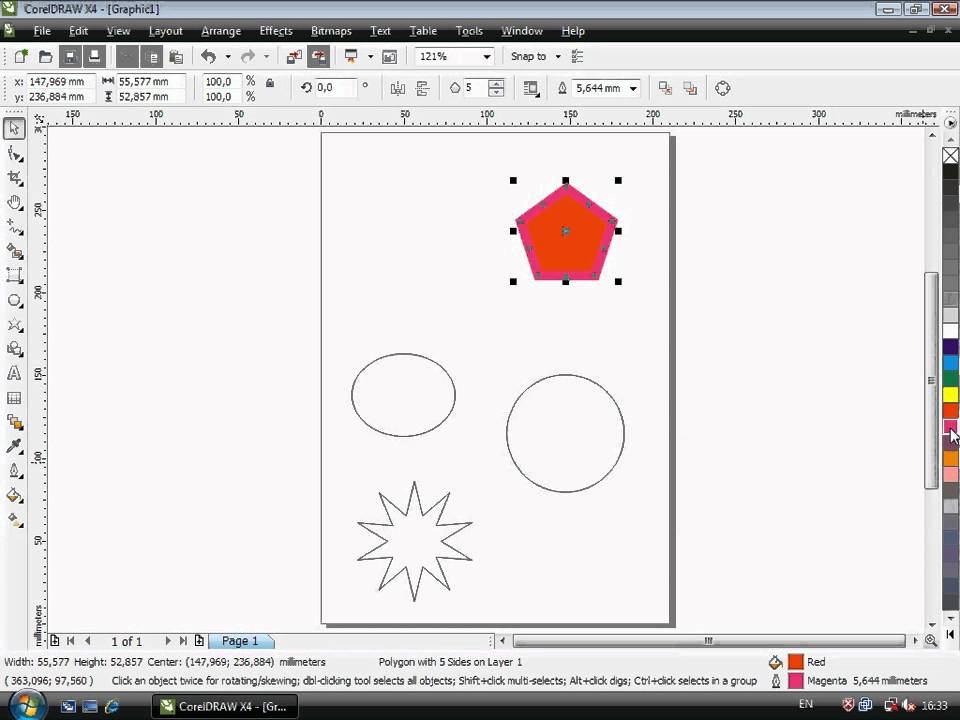
Task: Click the object width field
Action: coord(151,81)
